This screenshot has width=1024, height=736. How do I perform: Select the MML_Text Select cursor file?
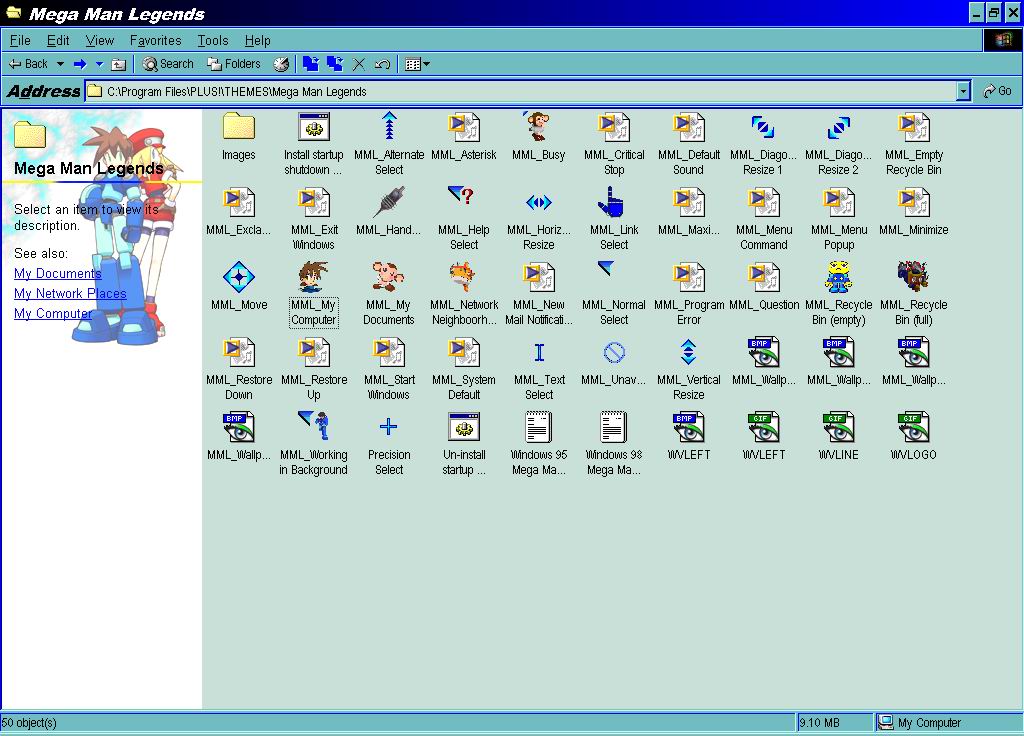(539, 370)
